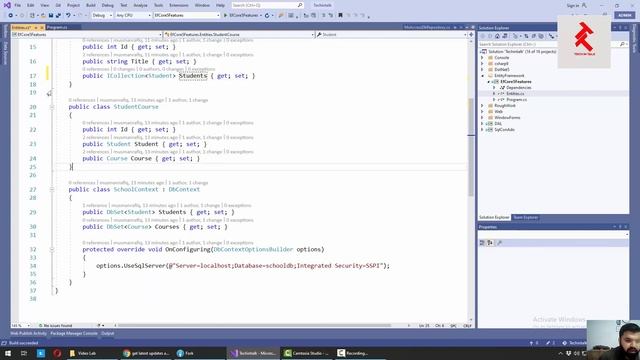Click the DbContext base type on line 27
This screenshot has width=640, height=360.
[184, 189]
